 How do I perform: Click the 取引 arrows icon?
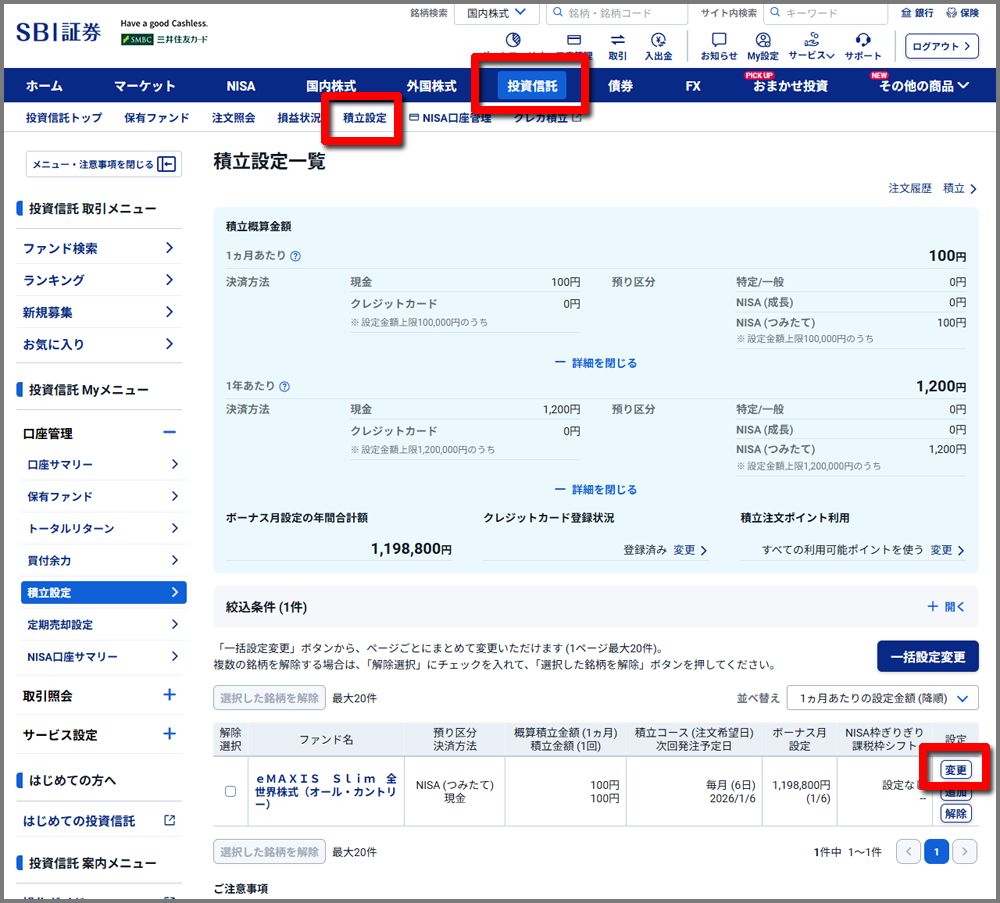tap(617, 40)
